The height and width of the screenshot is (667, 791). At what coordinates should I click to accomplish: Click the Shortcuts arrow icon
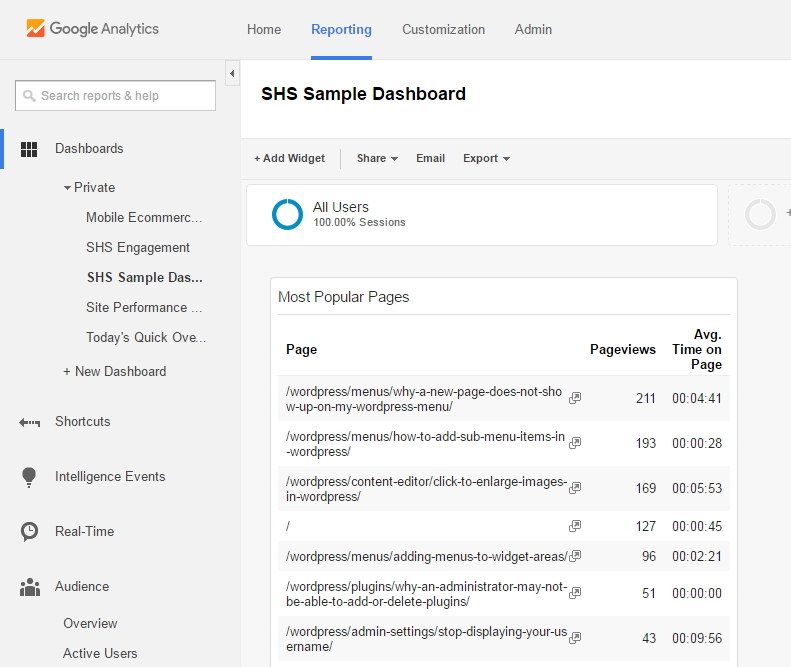pyautogui.click(x=29, y=422)
